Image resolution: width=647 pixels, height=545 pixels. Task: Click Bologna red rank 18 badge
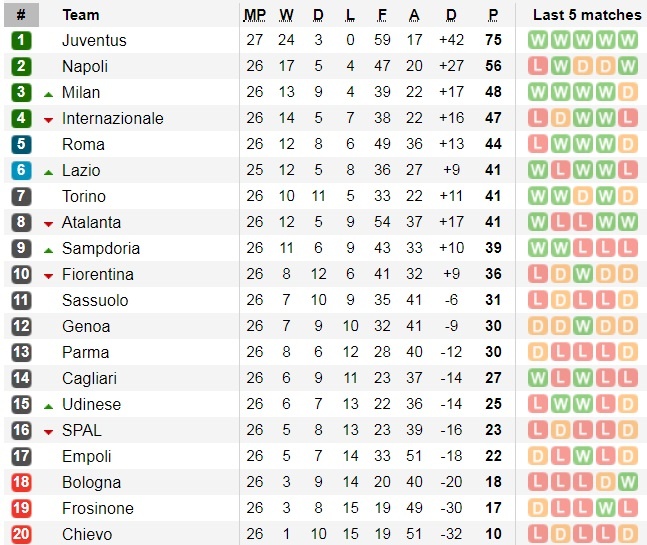coord(22,483)
